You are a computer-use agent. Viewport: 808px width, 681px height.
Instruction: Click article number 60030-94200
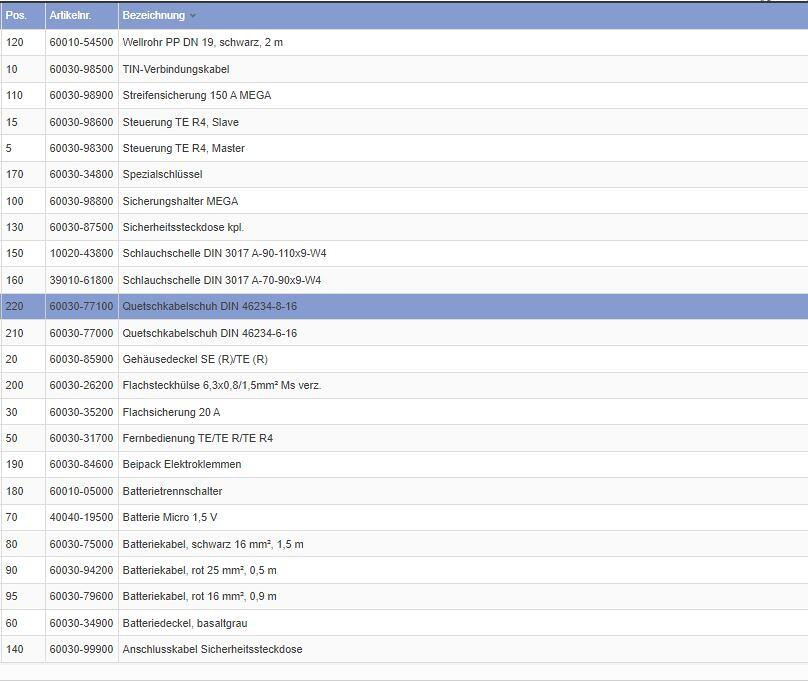point(81,570)
